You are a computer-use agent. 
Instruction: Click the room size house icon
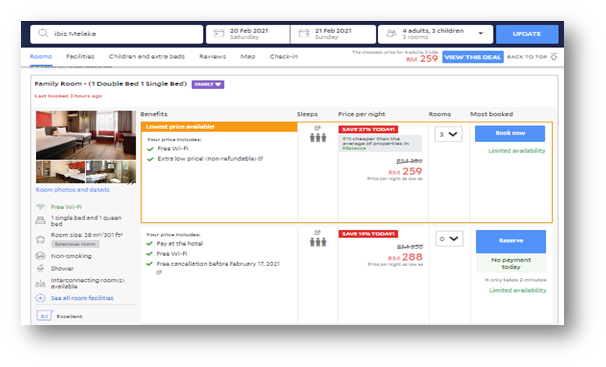tap(41, 239)
